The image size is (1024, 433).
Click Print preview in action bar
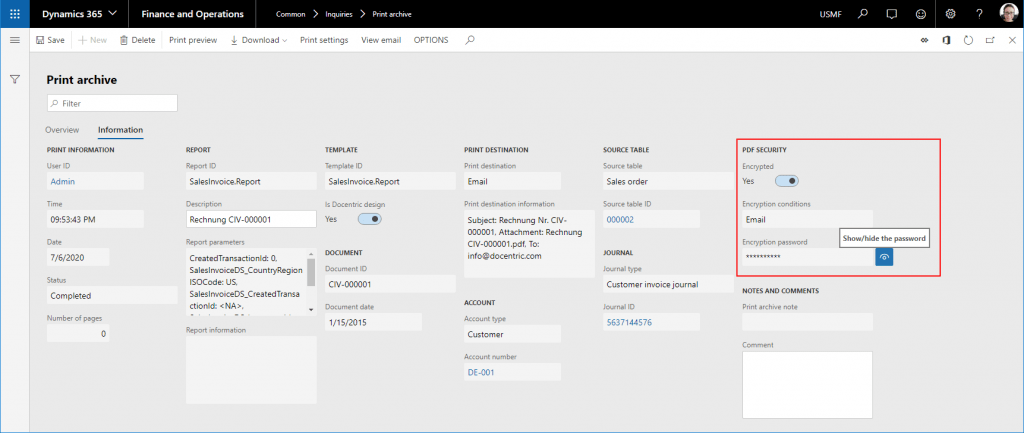[193, 40]
